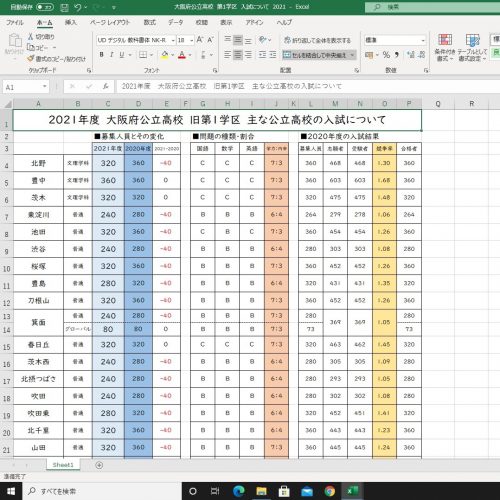The height and width of the screenshot is (500, 500).
Task: Open File Explorer from the taskbar
Action: (x=261, y=491)
